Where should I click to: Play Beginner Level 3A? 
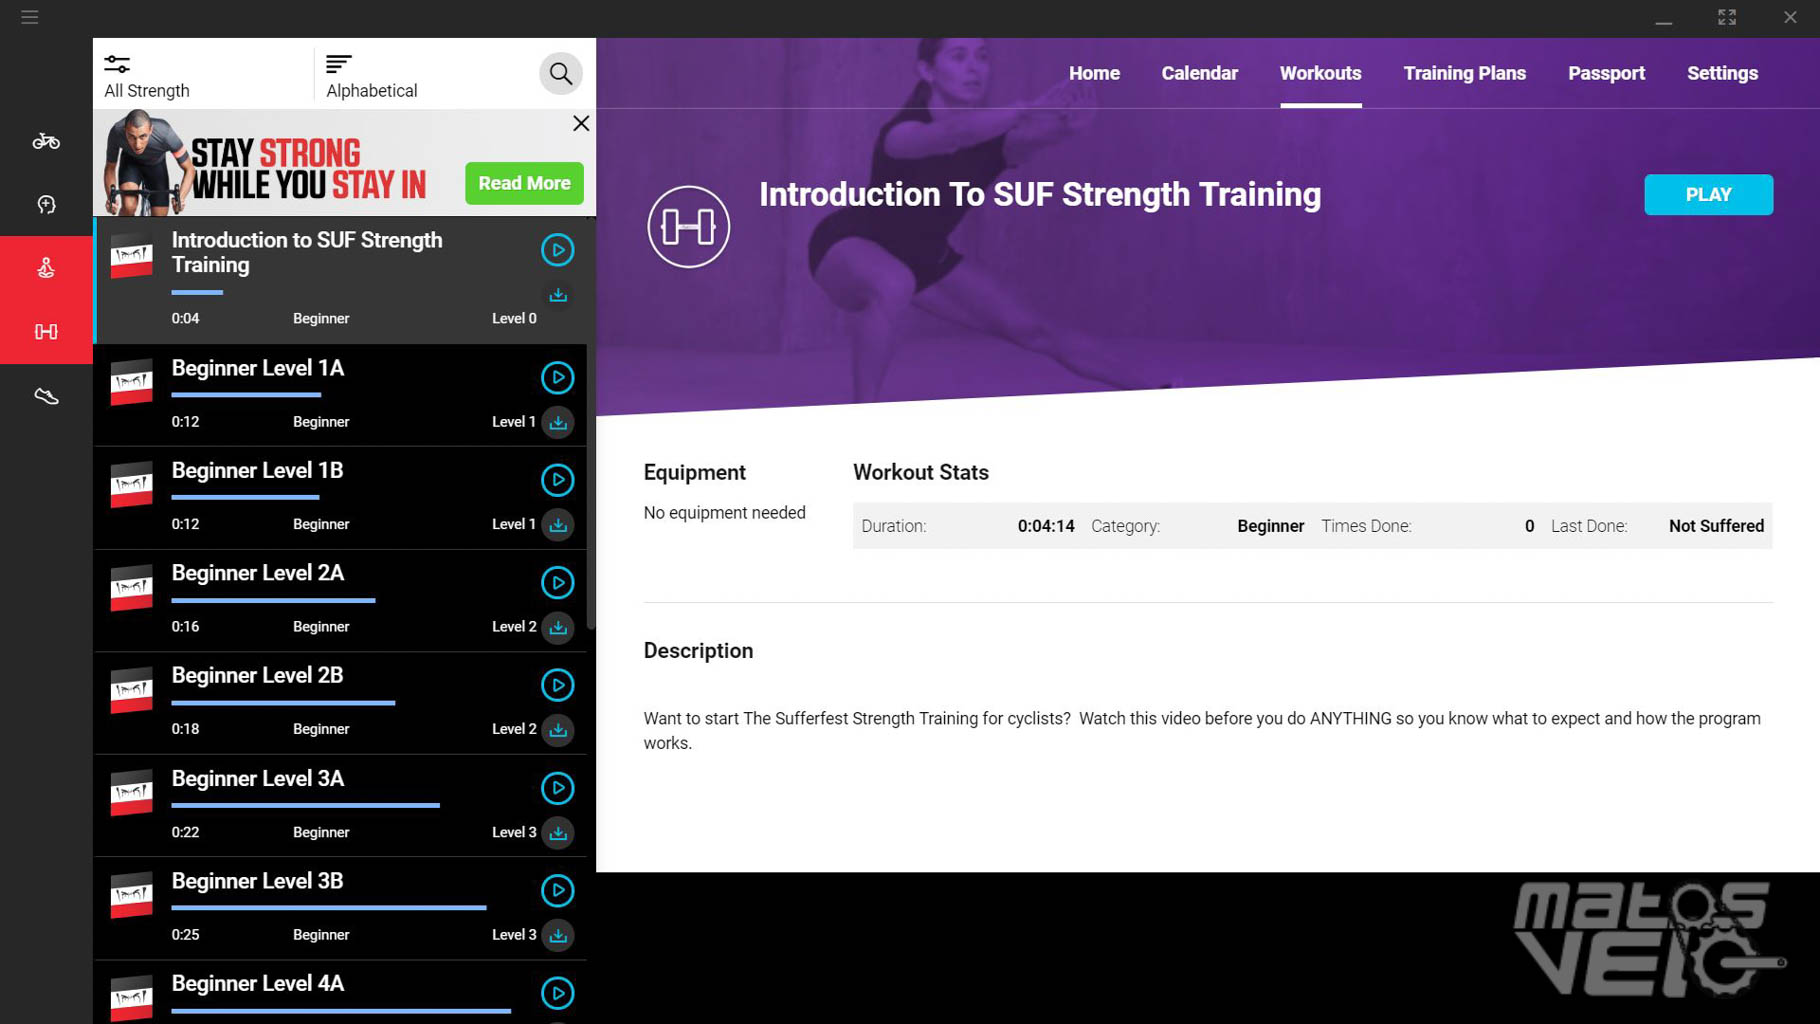pyautogui.click(x=558, y=788)
